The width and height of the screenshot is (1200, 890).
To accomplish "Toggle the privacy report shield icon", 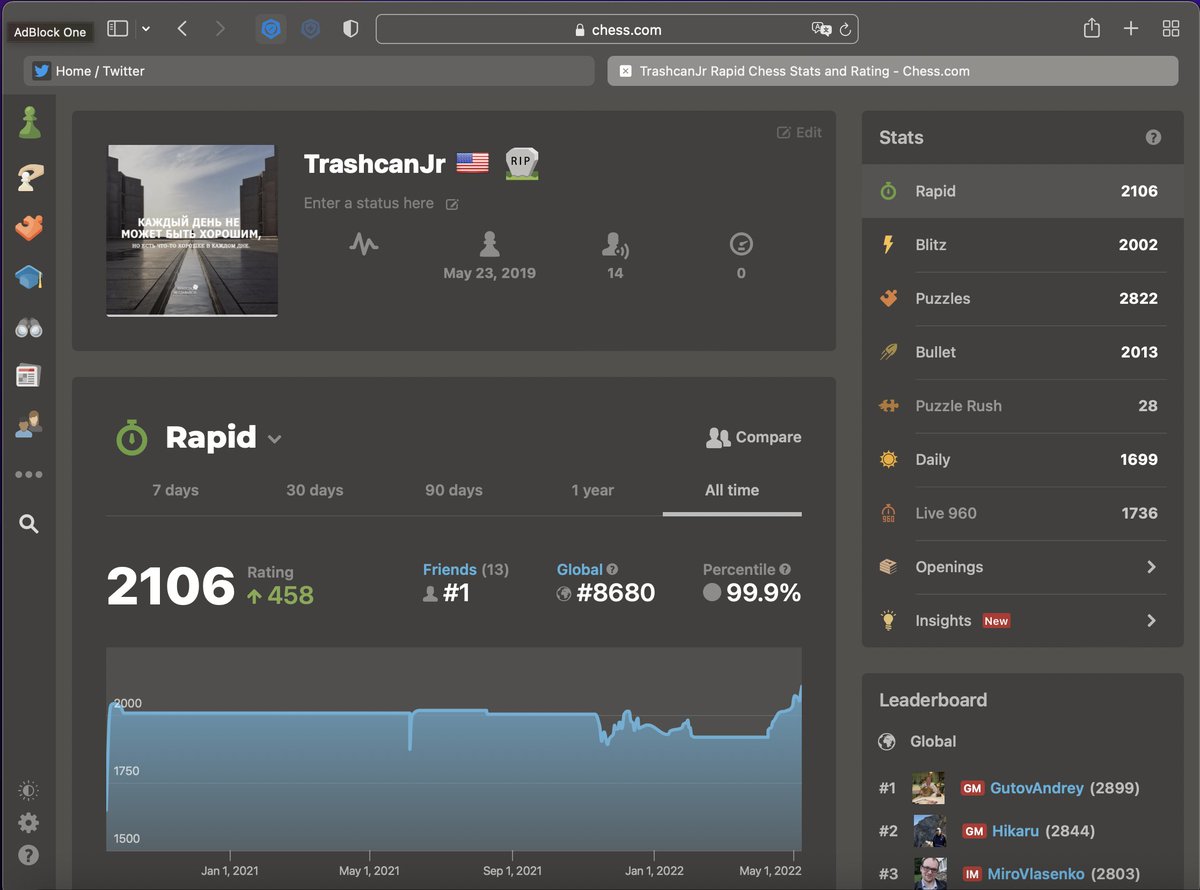I will (x=350, y=29).
